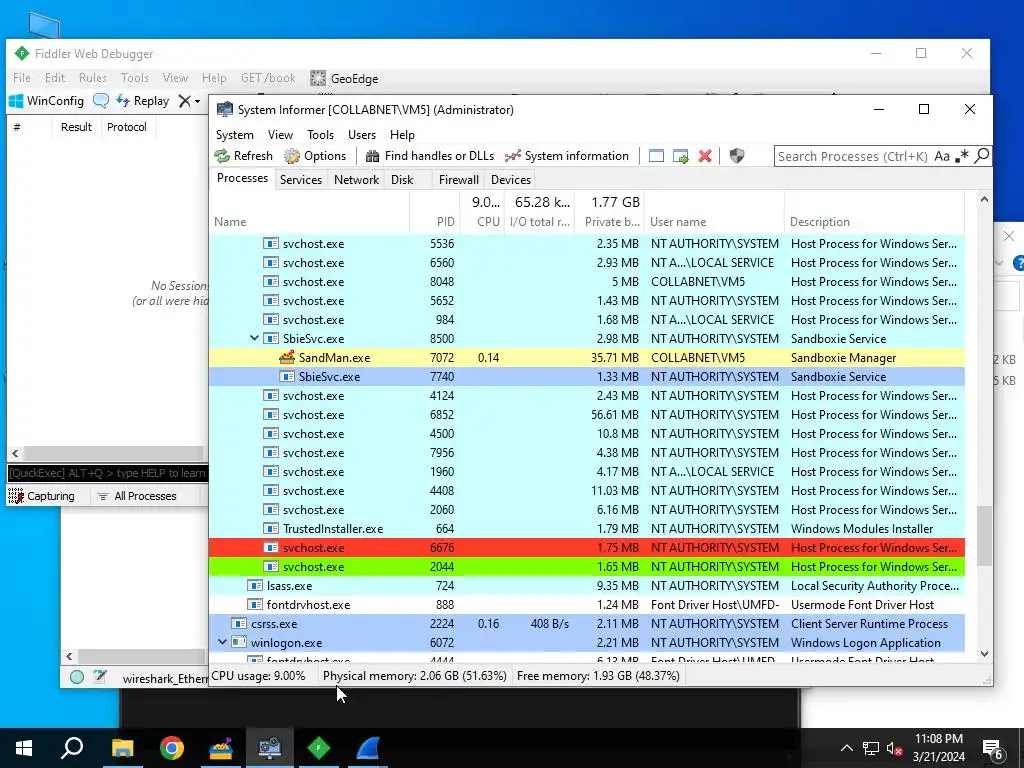Select SbieSvc.exe with PID 7740
The image size is (1024, 768).
(586, 377)
